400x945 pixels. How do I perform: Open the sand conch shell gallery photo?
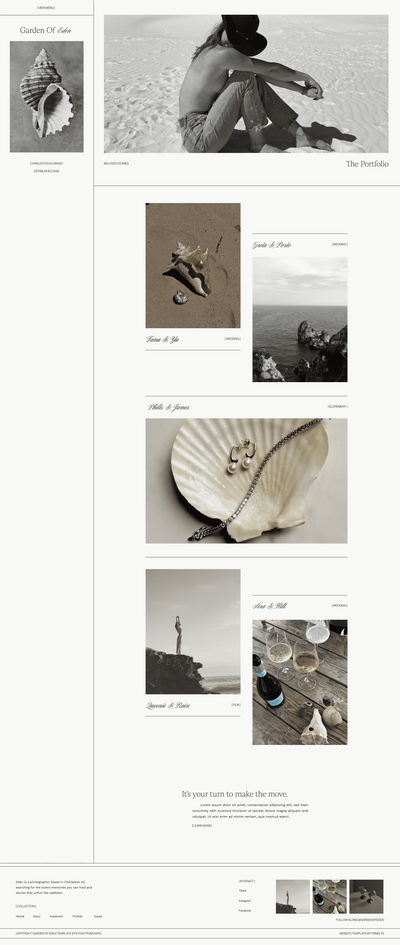pos(193,265)
